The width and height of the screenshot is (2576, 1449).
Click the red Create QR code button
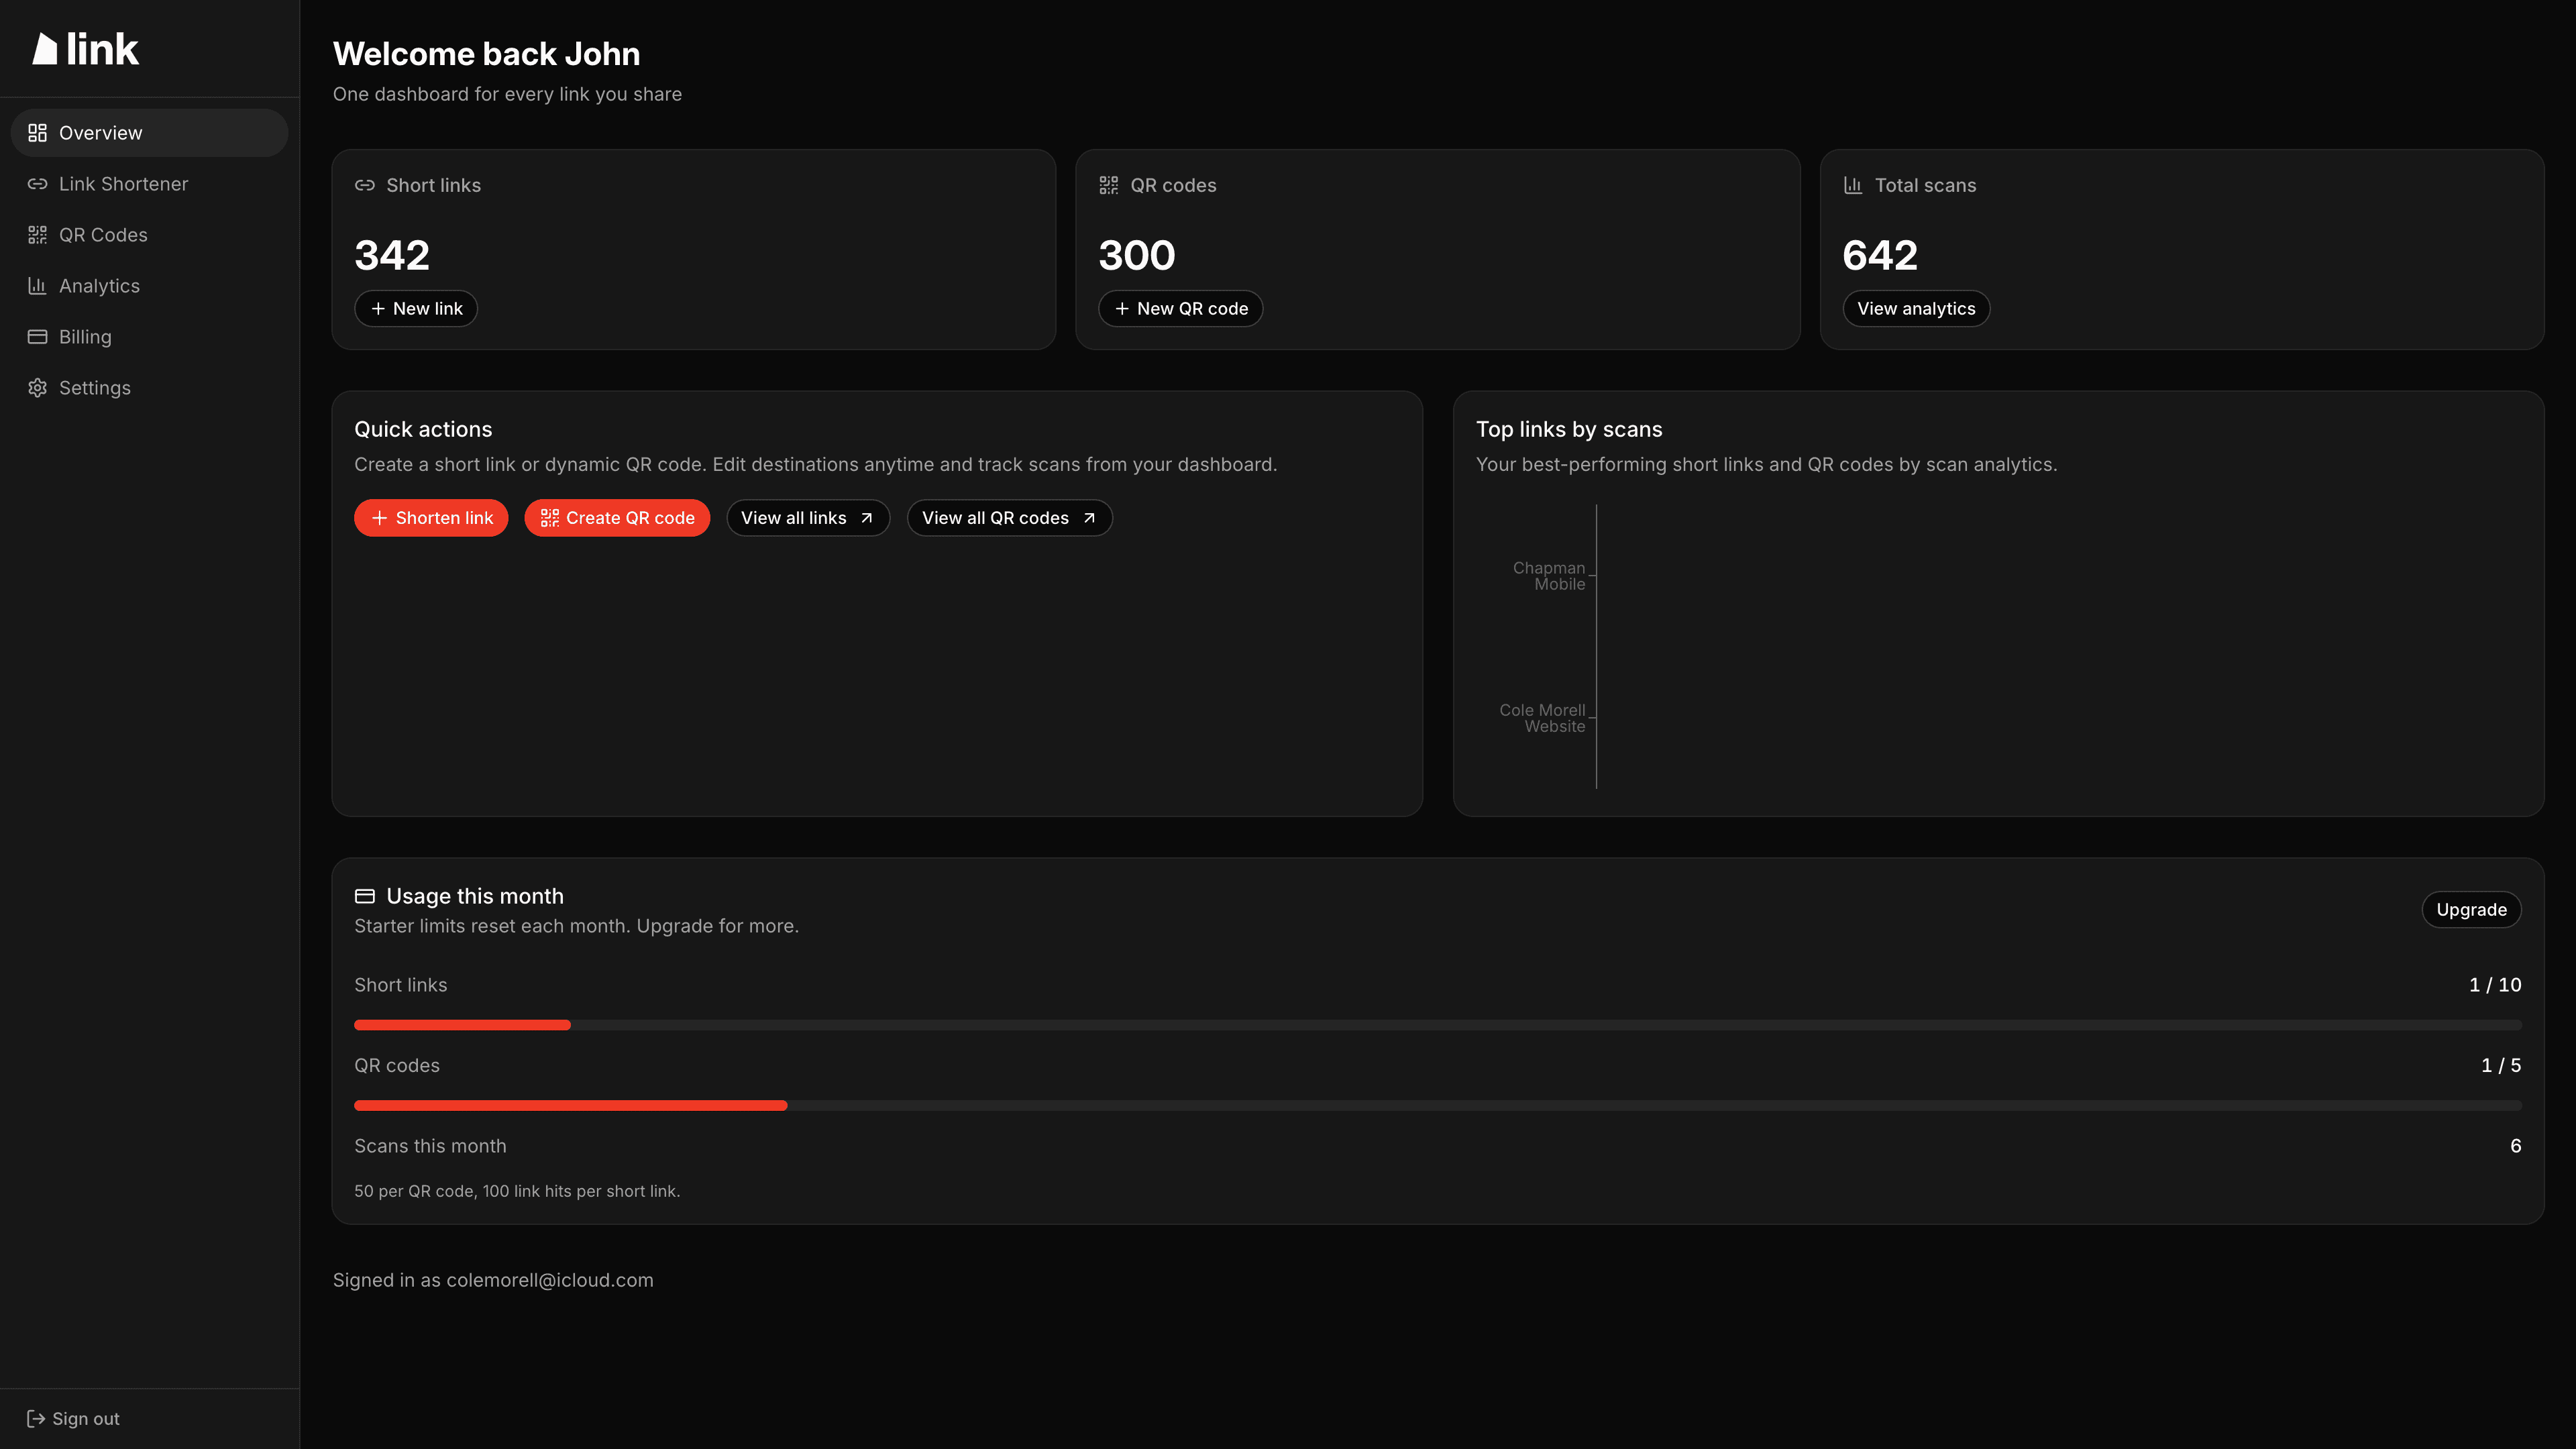click(x=617, y=518)
